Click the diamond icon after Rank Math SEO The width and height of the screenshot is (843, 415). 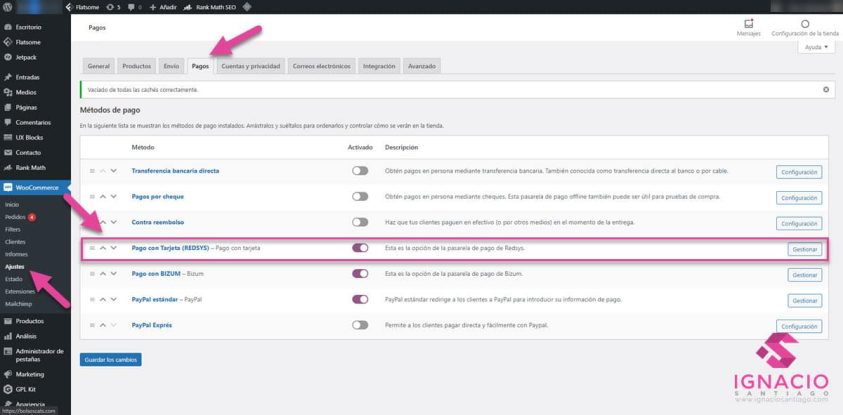pos(247,8)
